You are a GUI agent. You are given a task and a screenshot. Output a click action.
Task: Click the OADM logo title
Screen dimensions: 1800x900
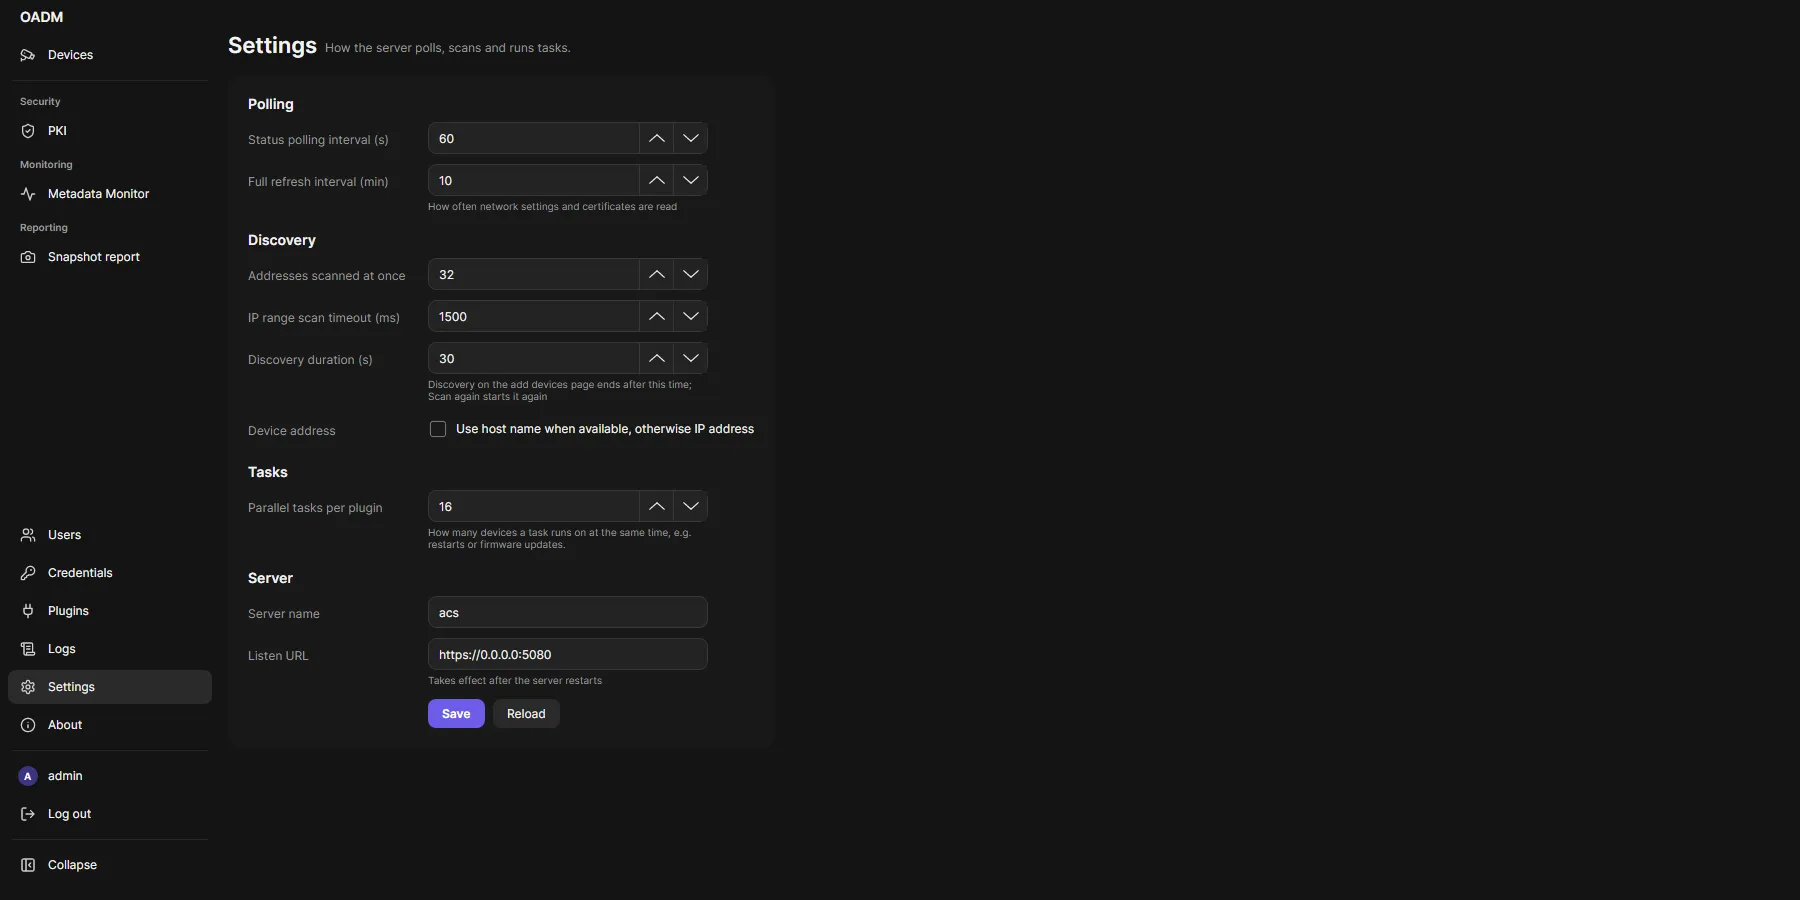tap(41, 17)
